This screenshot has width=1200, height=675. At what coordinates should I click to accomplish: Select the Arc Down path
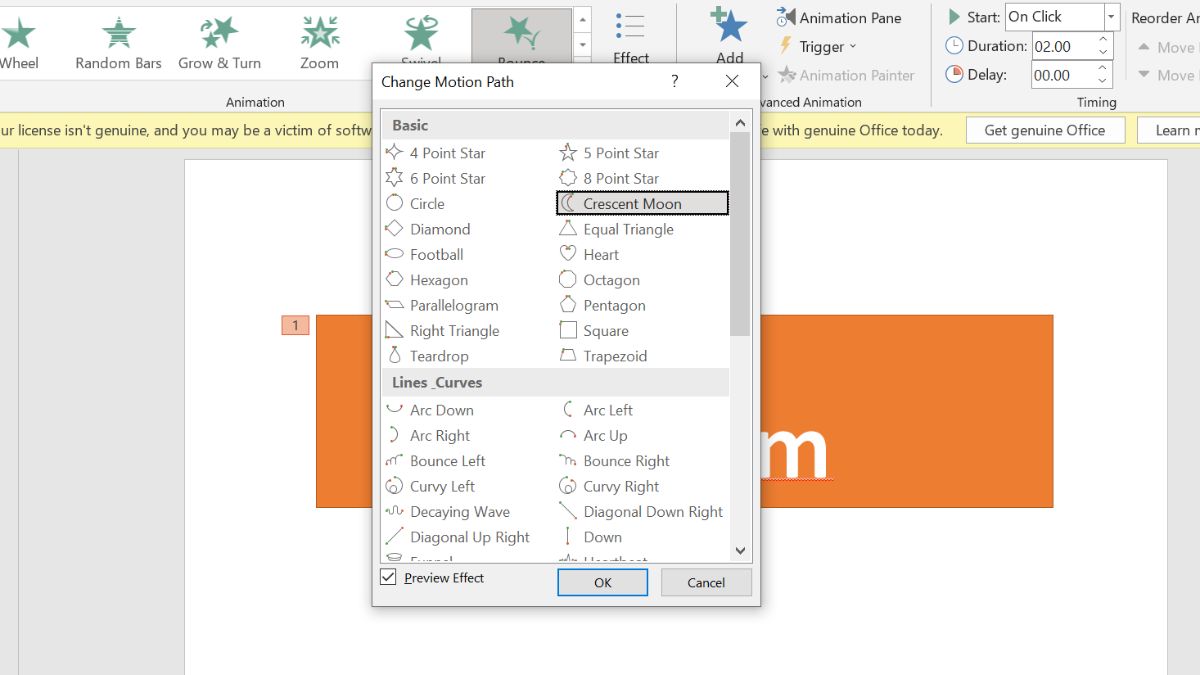[x=429, y=410]
